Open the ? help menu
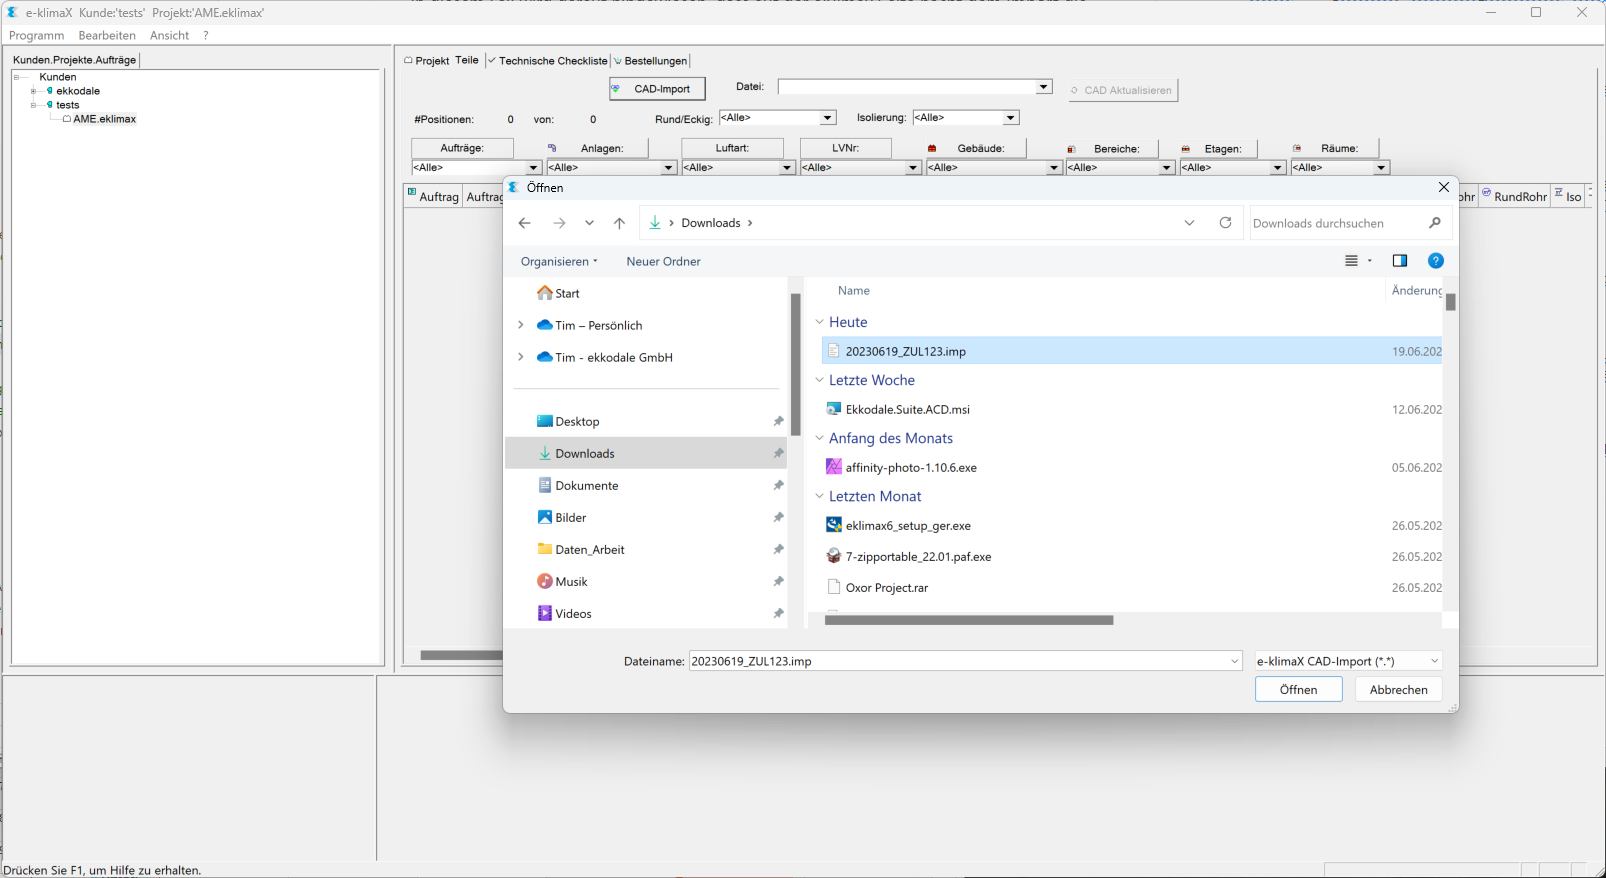This screenshot has width=1606, height=878. [x=206, y=35]
